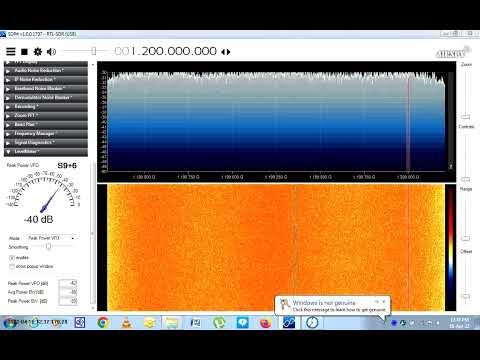Expand the Audio Noise Reduction panel
Screen dimensions: 480x360
tap(46, 71)
